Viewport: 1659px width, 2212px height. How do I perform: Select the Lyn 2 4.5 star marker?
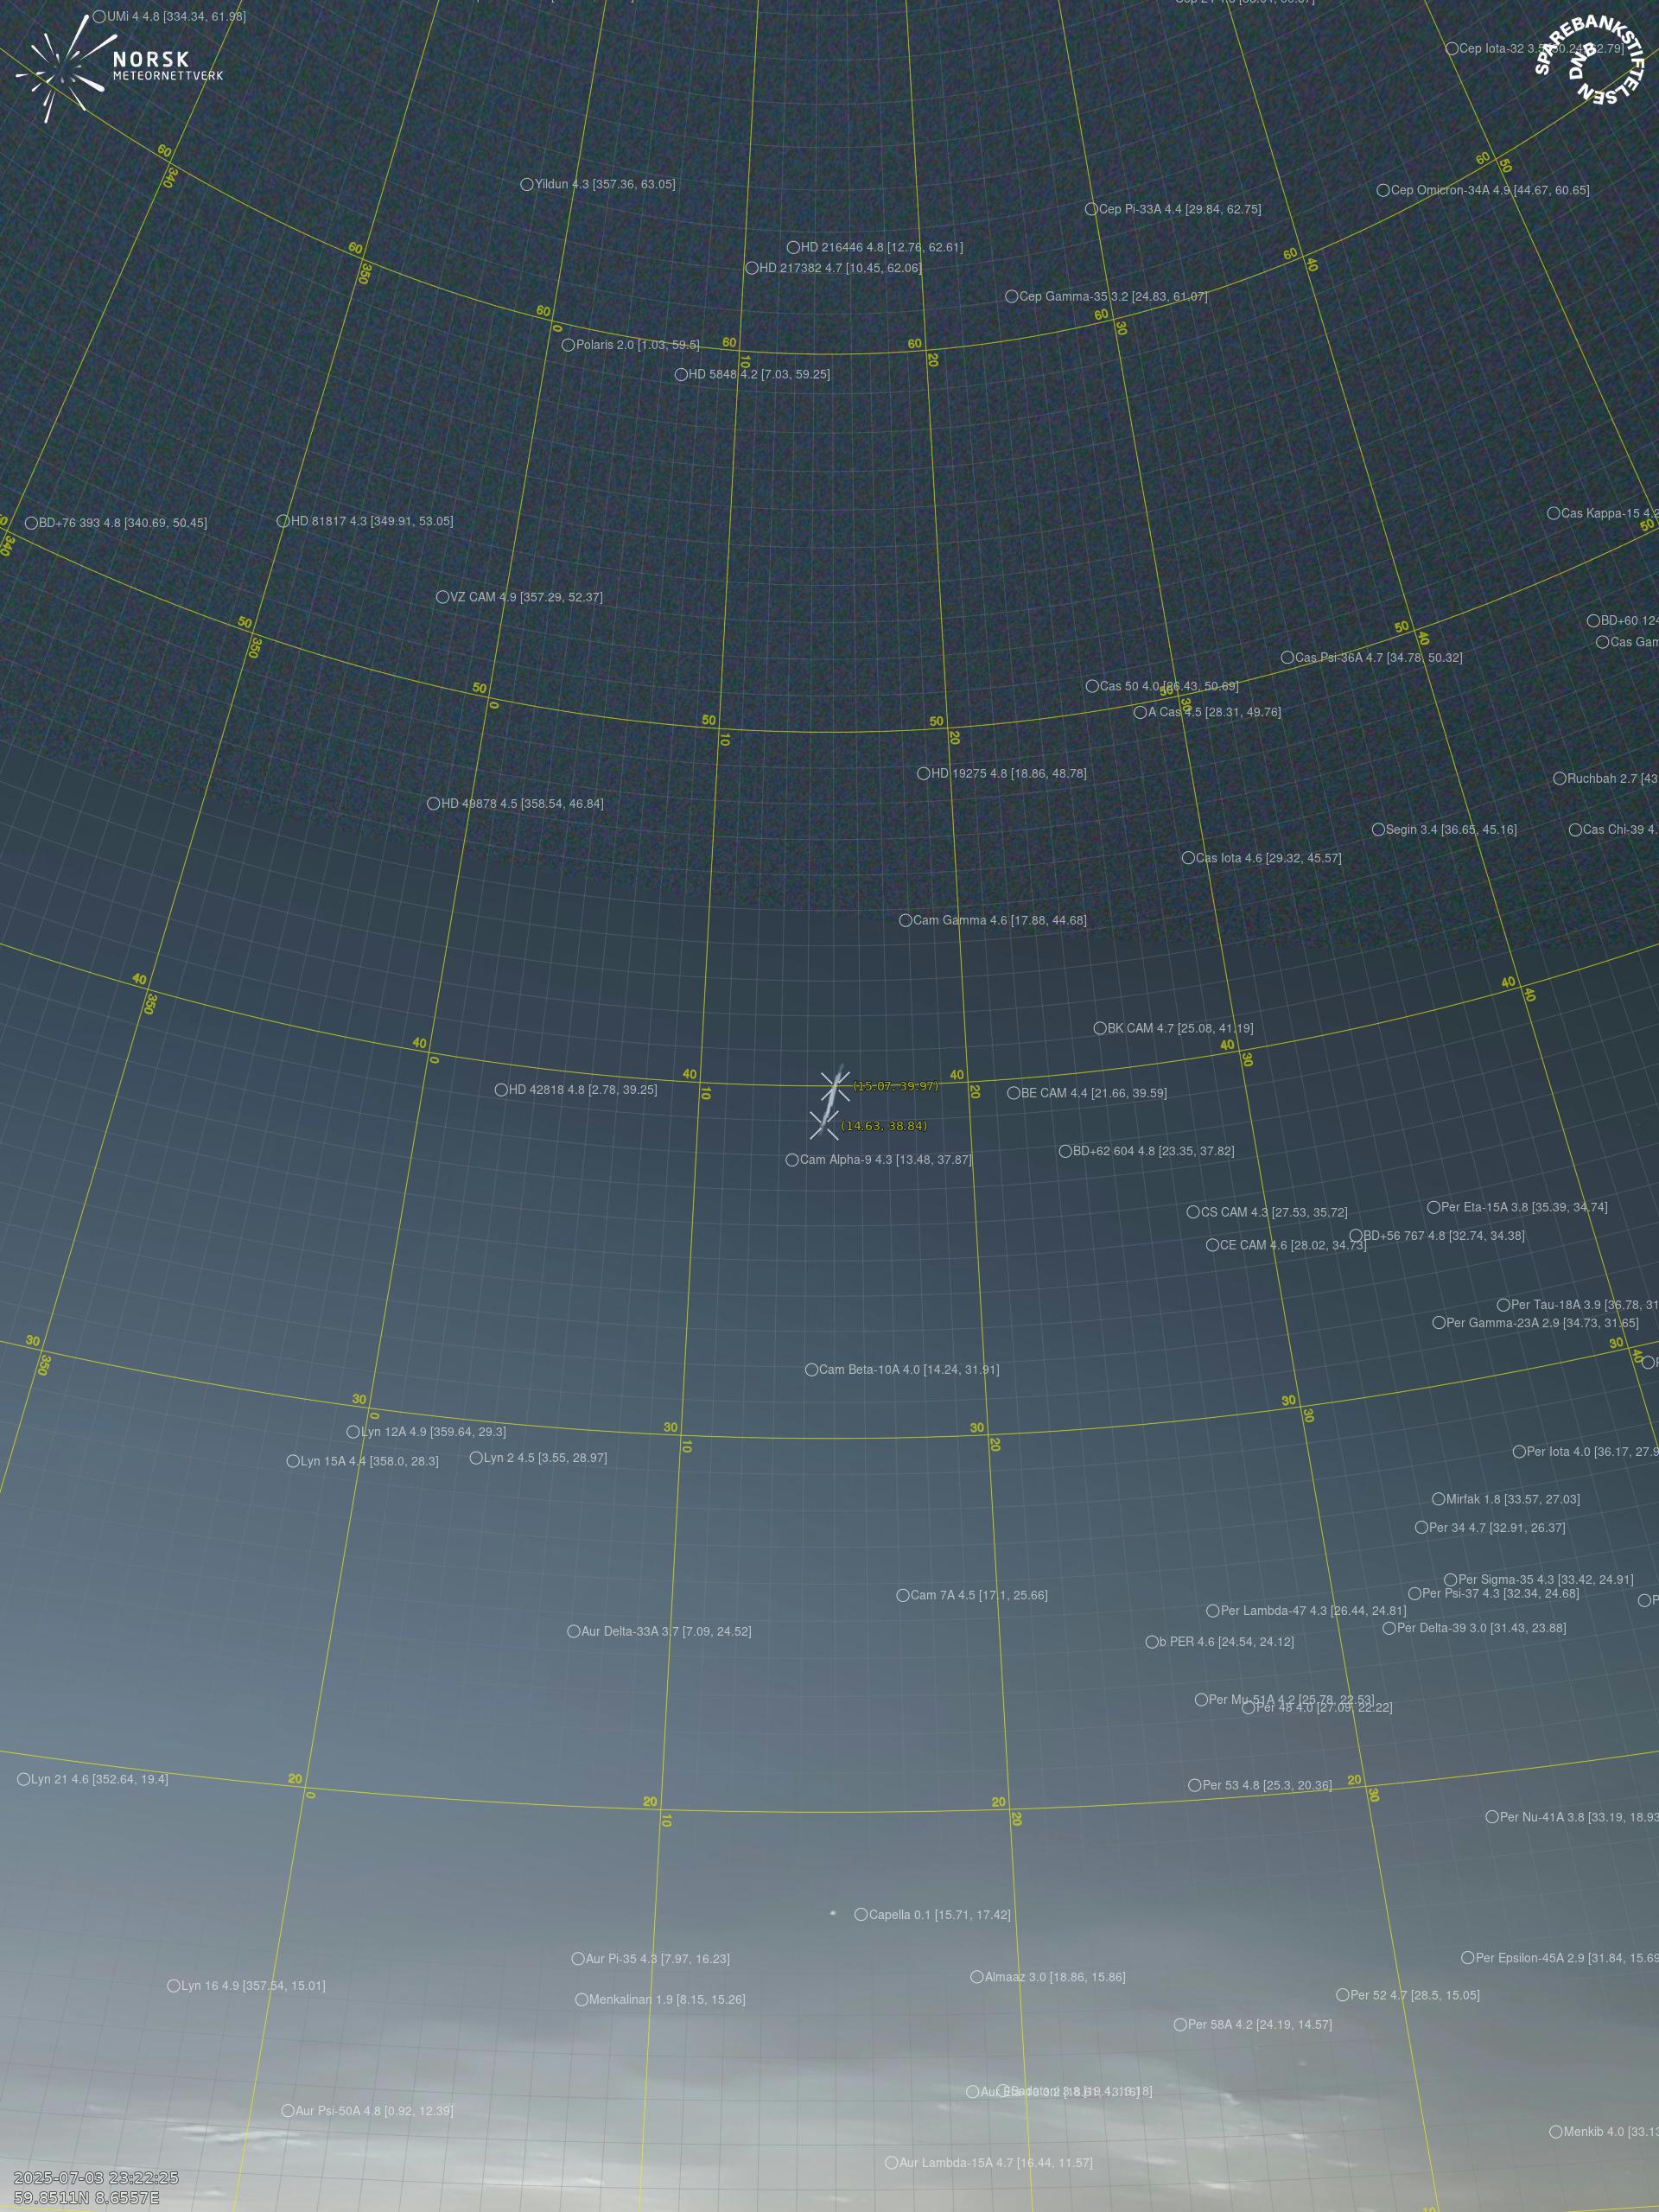(x=476, y=1458)
